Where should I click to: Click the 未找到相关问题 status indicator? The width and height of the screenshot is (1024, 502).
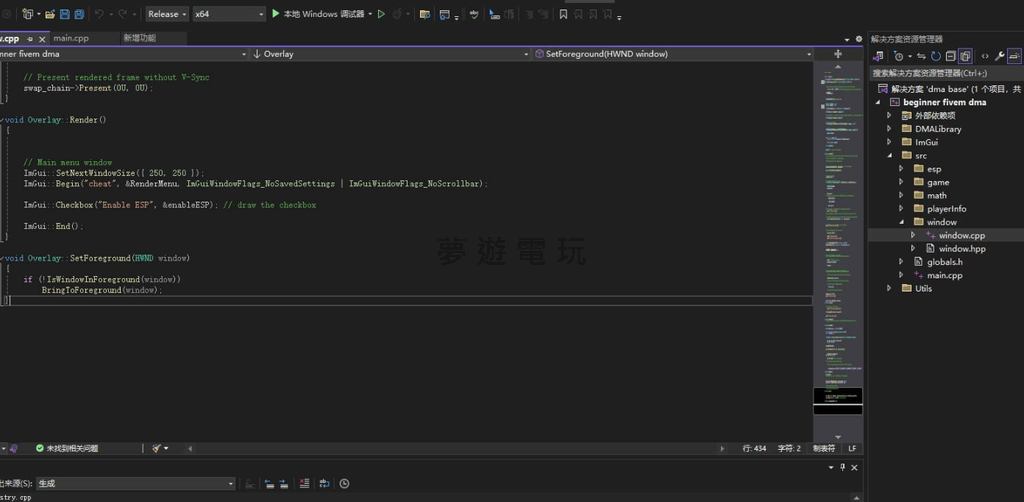(68, 449)
